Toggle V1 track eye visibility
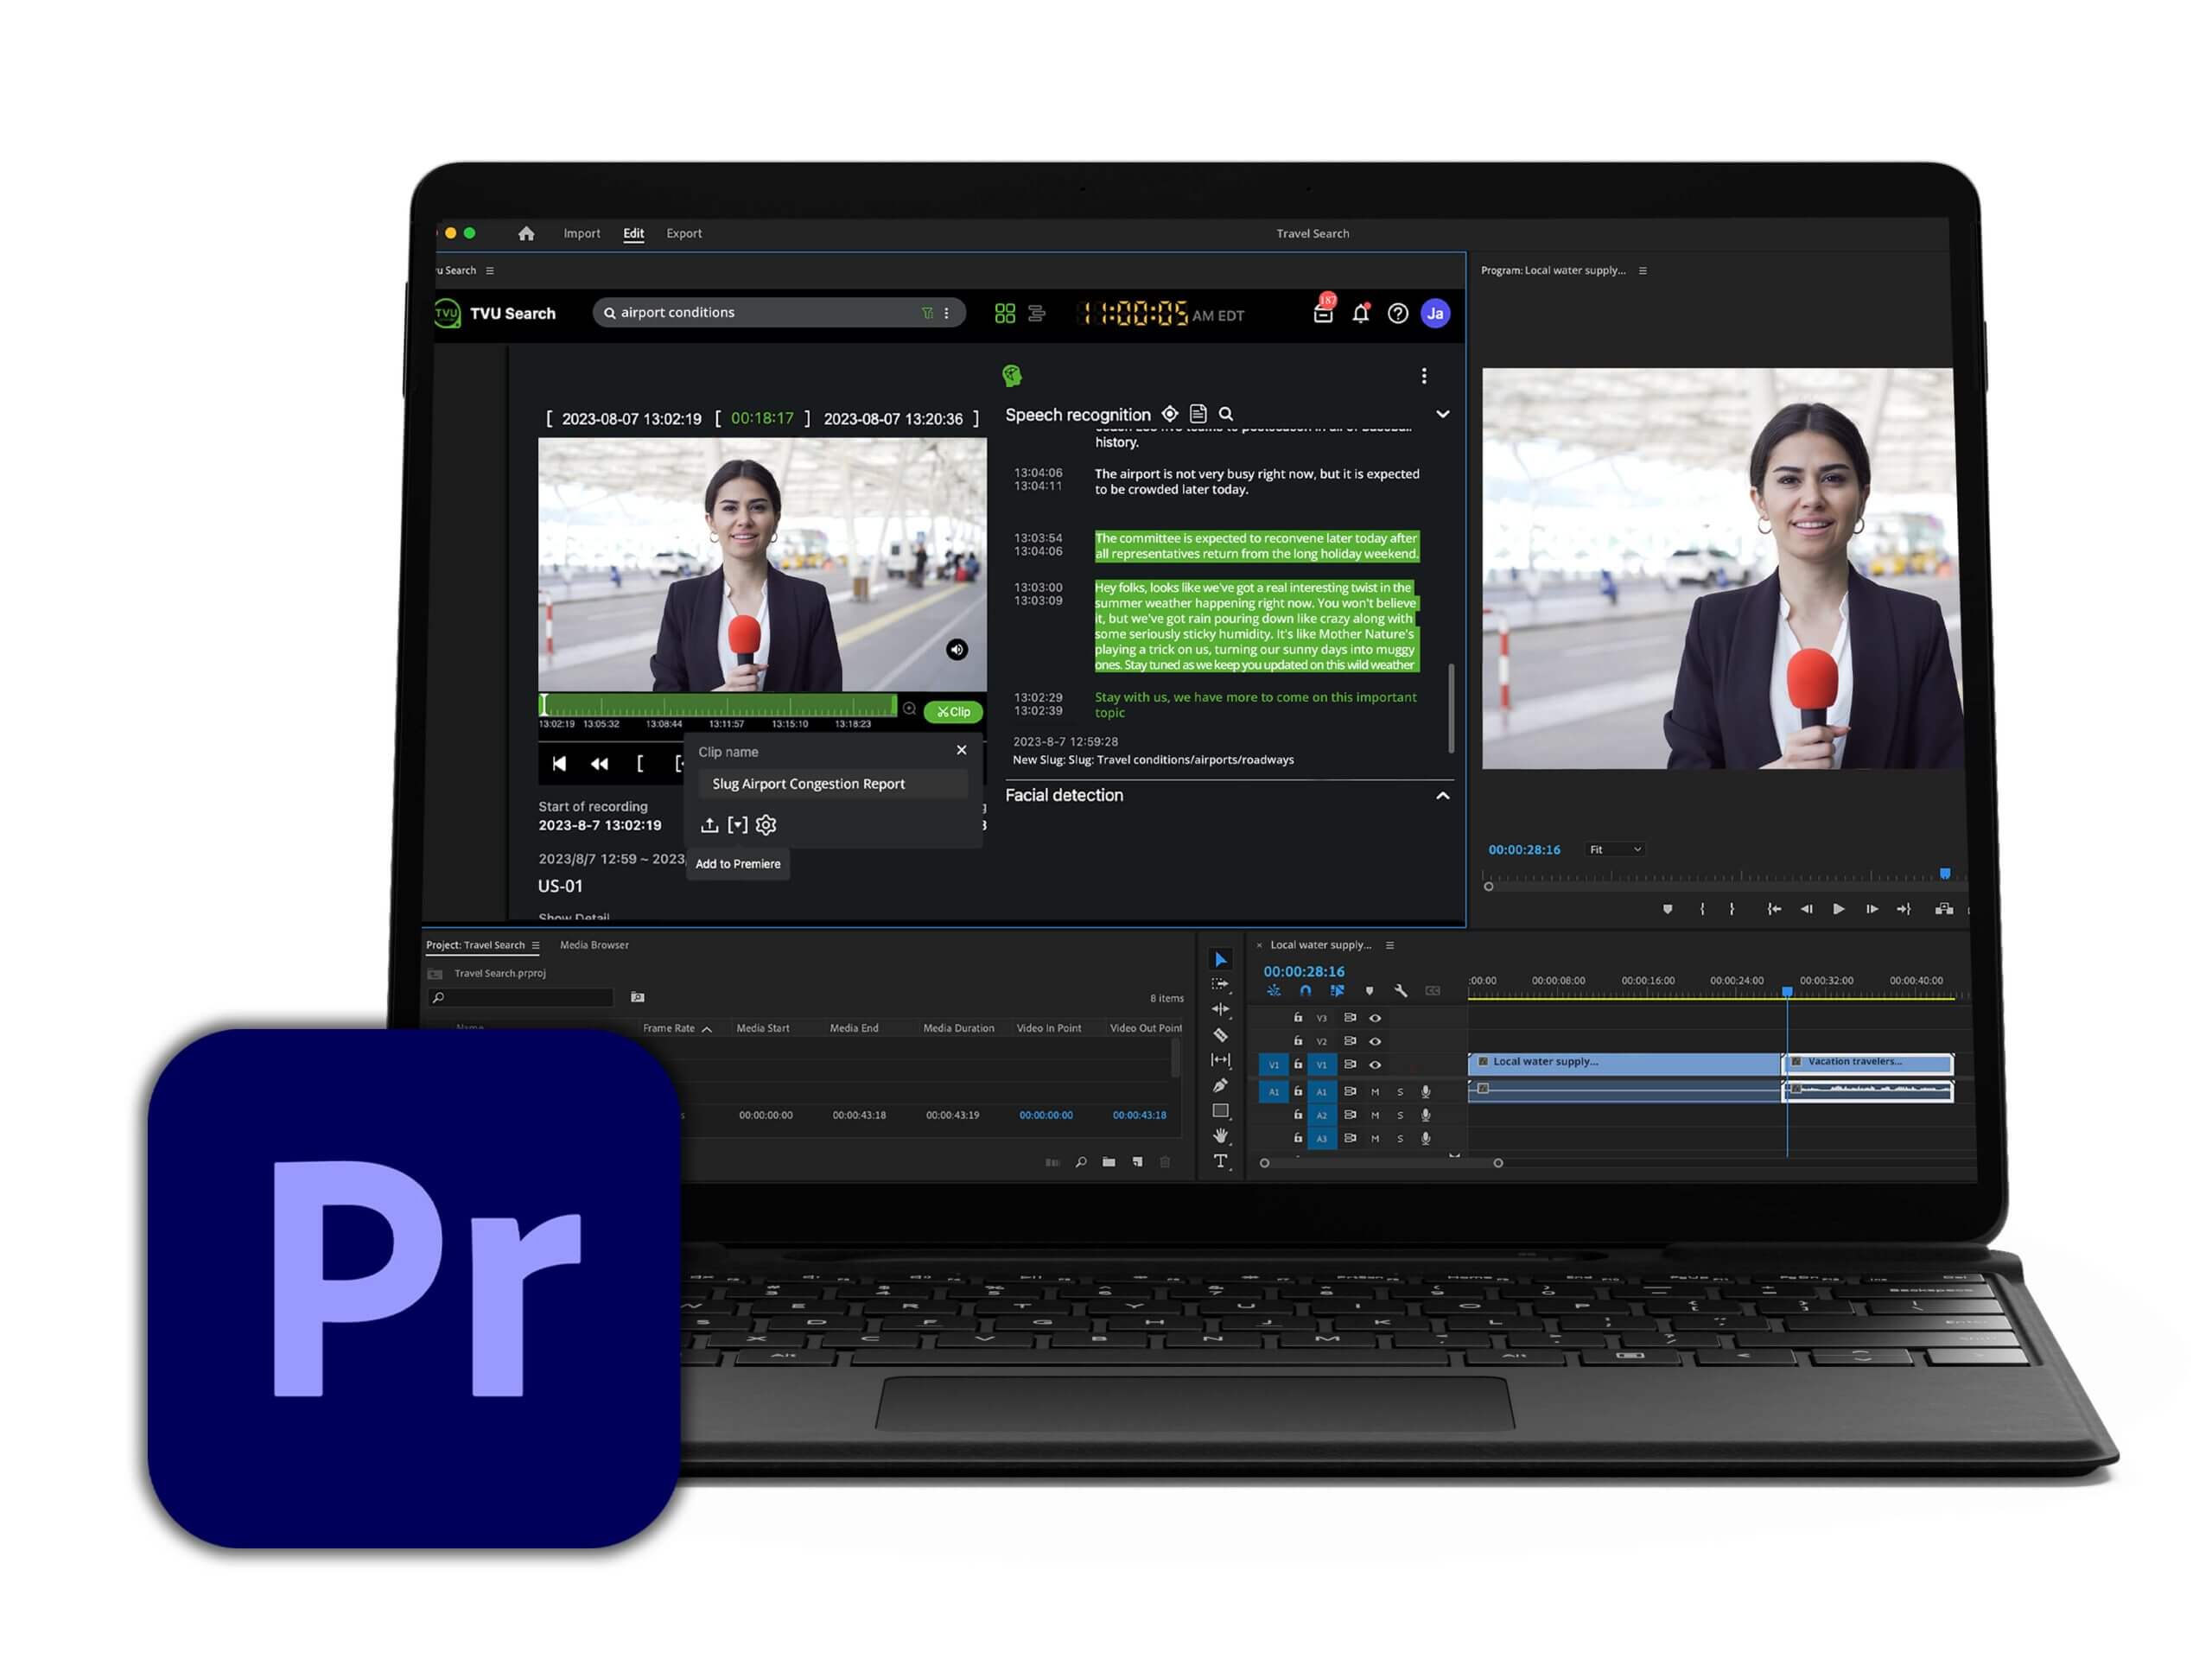This screenshot has width=2212, height=1659. click(x=1375, y=1065)
